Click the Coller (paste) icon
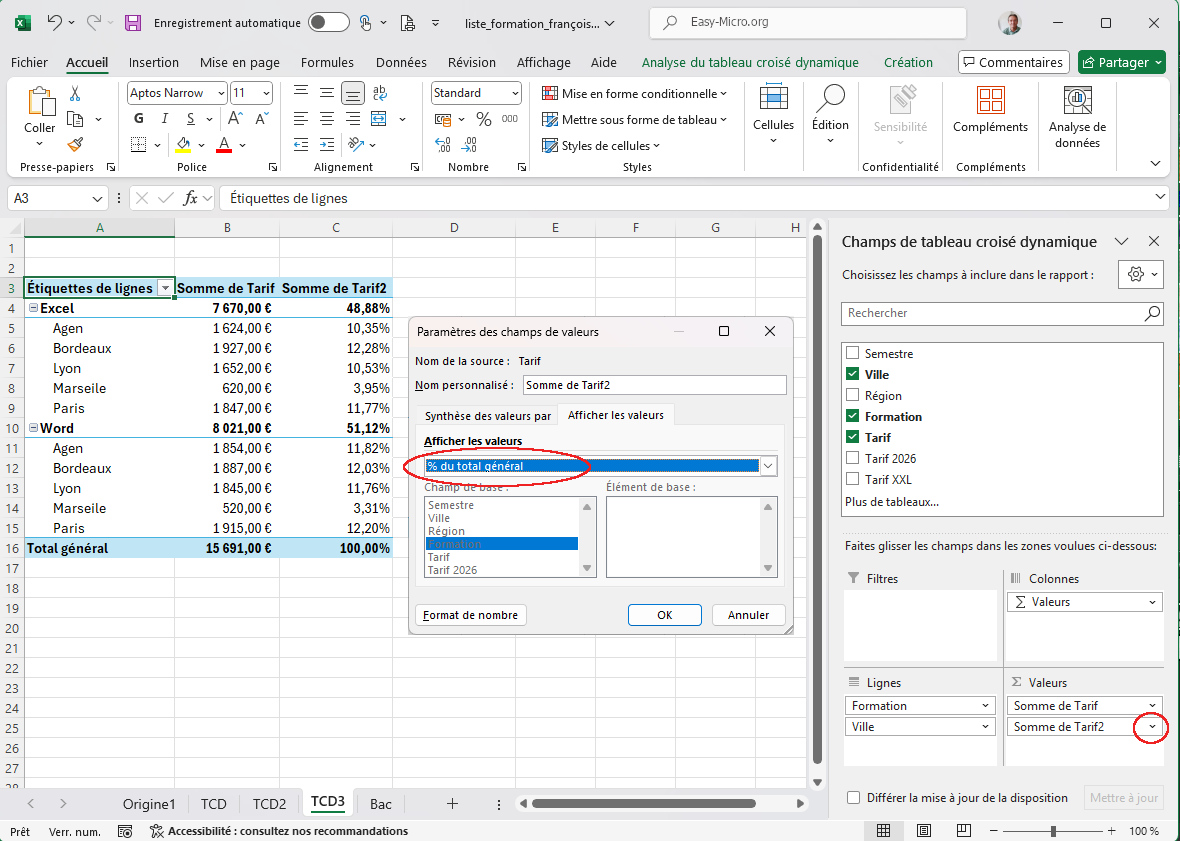Viewport: 1180px width, 841px height. [40, 103]
